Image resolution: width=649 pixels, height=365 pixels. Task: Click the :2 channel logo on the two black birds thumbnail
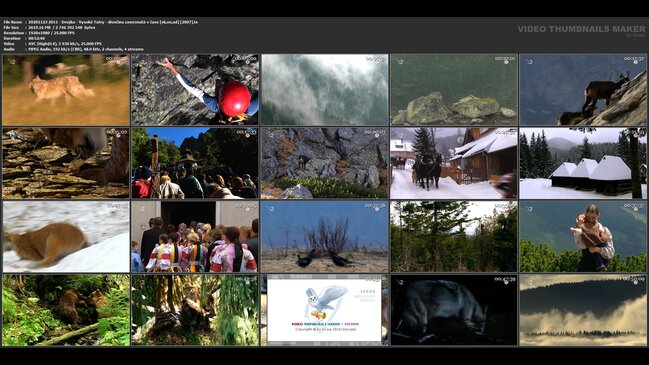[271, 209]
